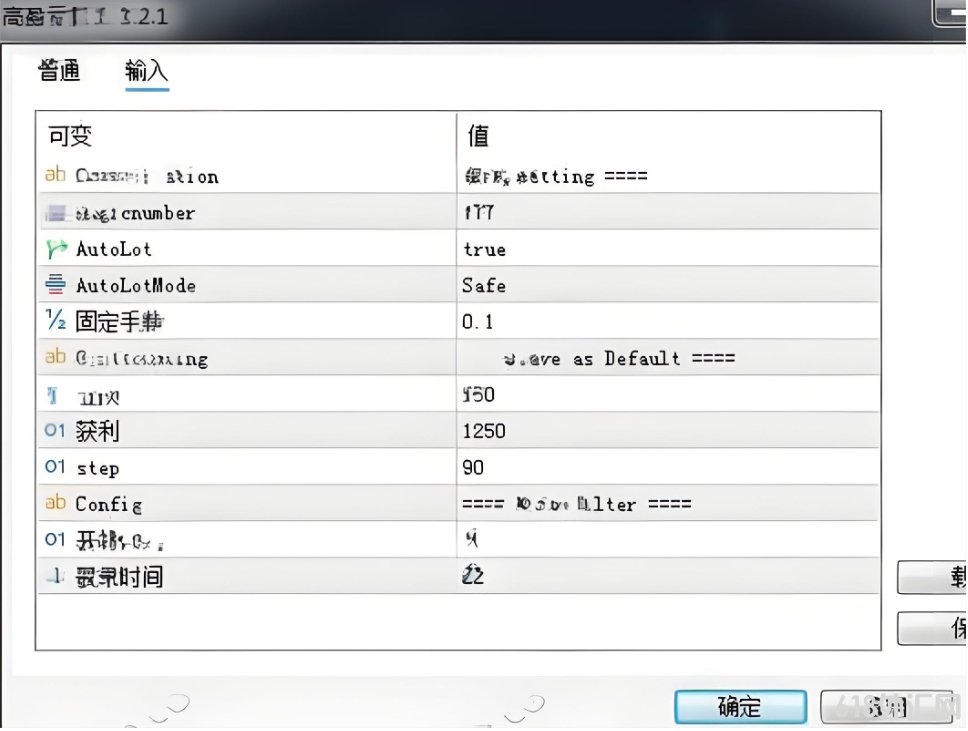The height and width of the screenshot is (731, 968).
Task: Switch to the 普通 tab
Action: point(59,70)
